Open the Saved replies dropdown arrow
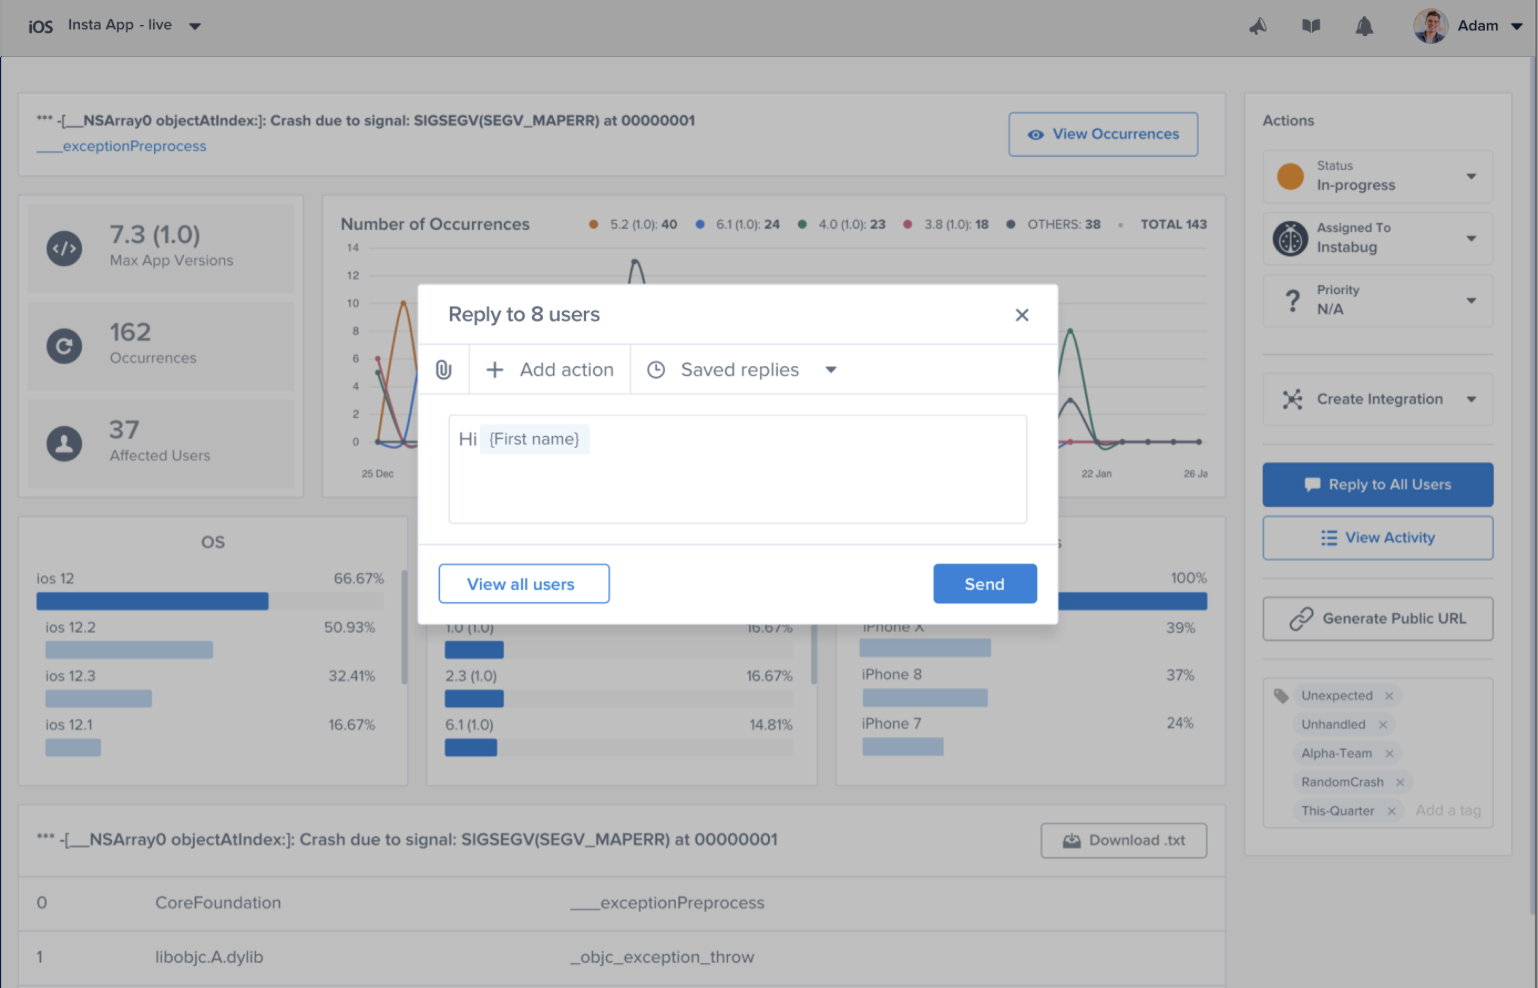Viewport: 1538px width, 988px height. pyautogui.click(x=831, y=370)
